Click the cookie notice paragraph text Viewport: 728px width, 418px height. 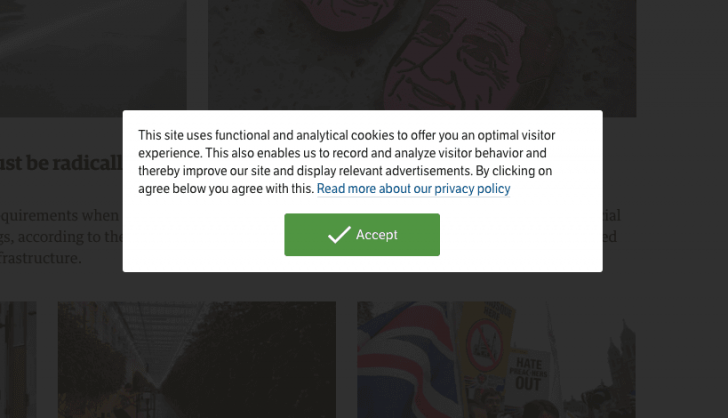pos(346,162)
